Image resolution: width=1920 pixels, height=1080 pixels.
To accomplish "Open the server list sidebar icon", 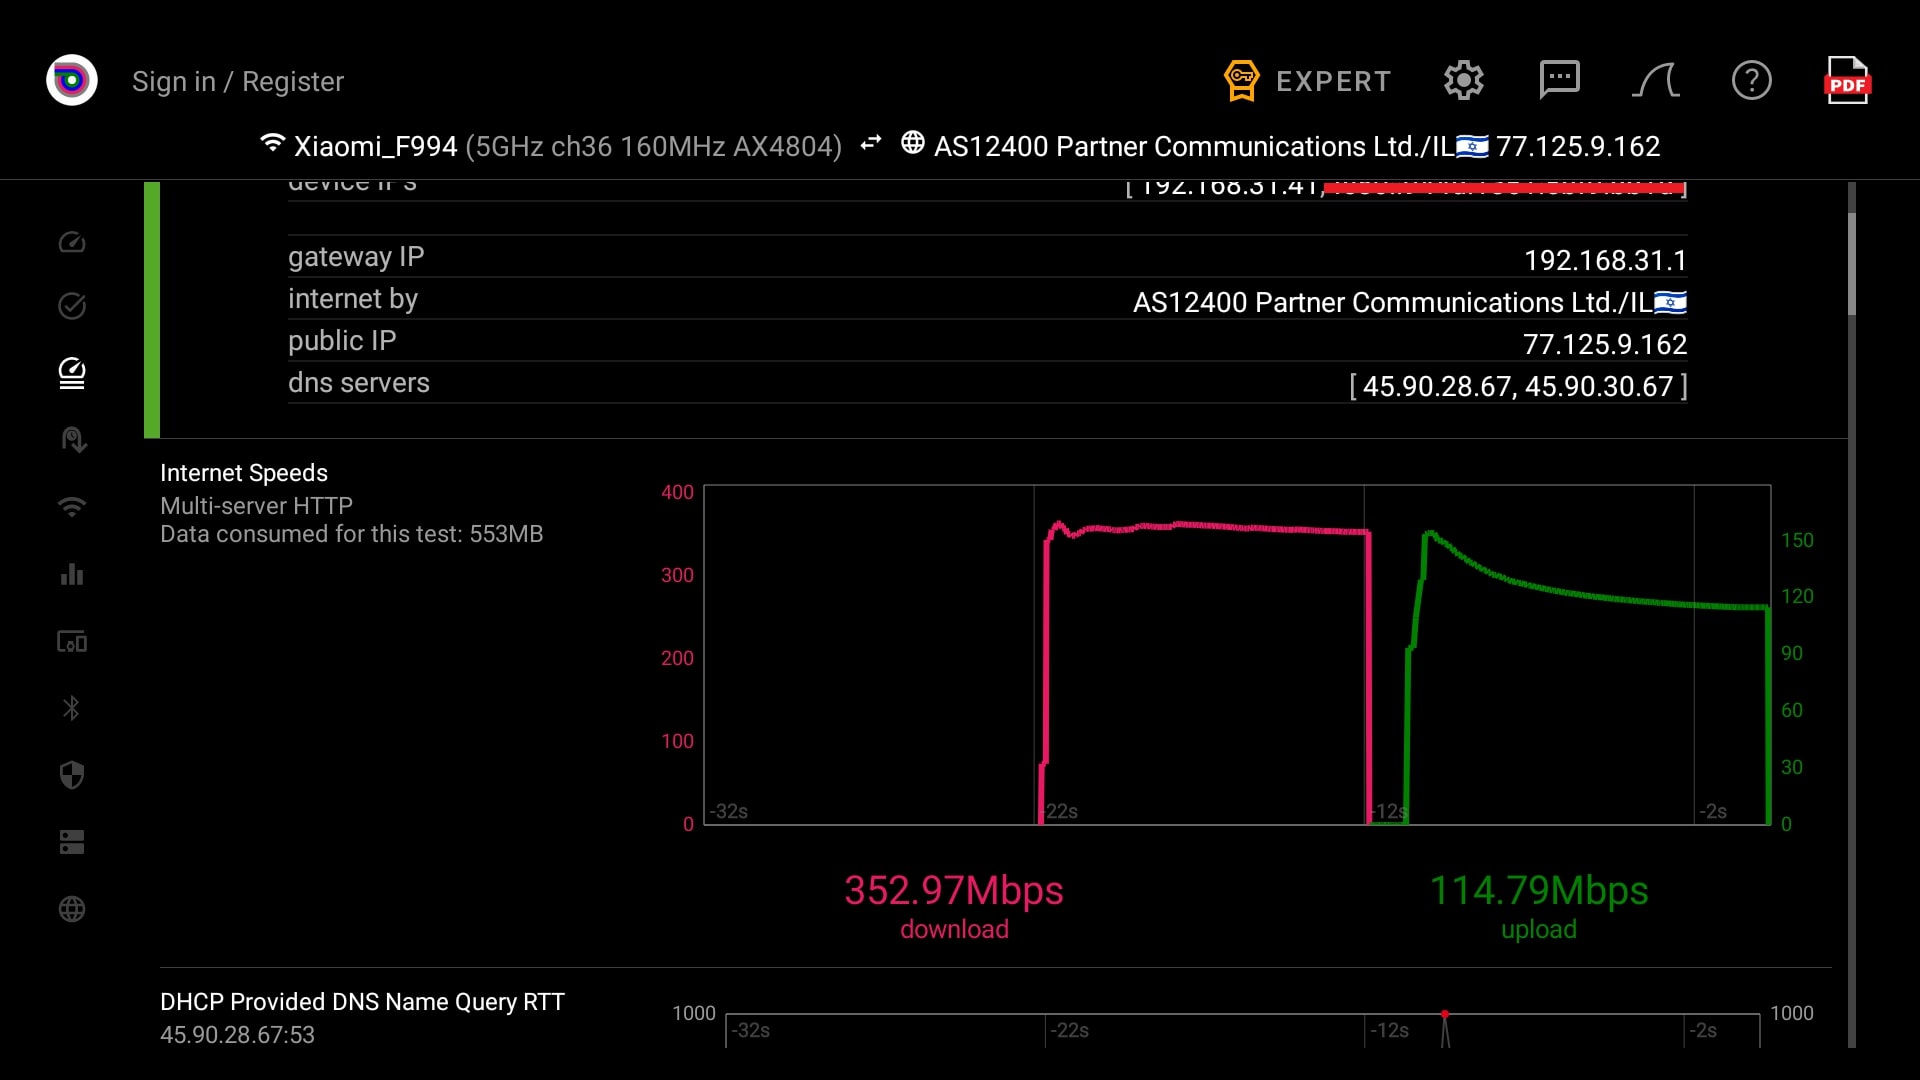I will (x=72, y=842).
